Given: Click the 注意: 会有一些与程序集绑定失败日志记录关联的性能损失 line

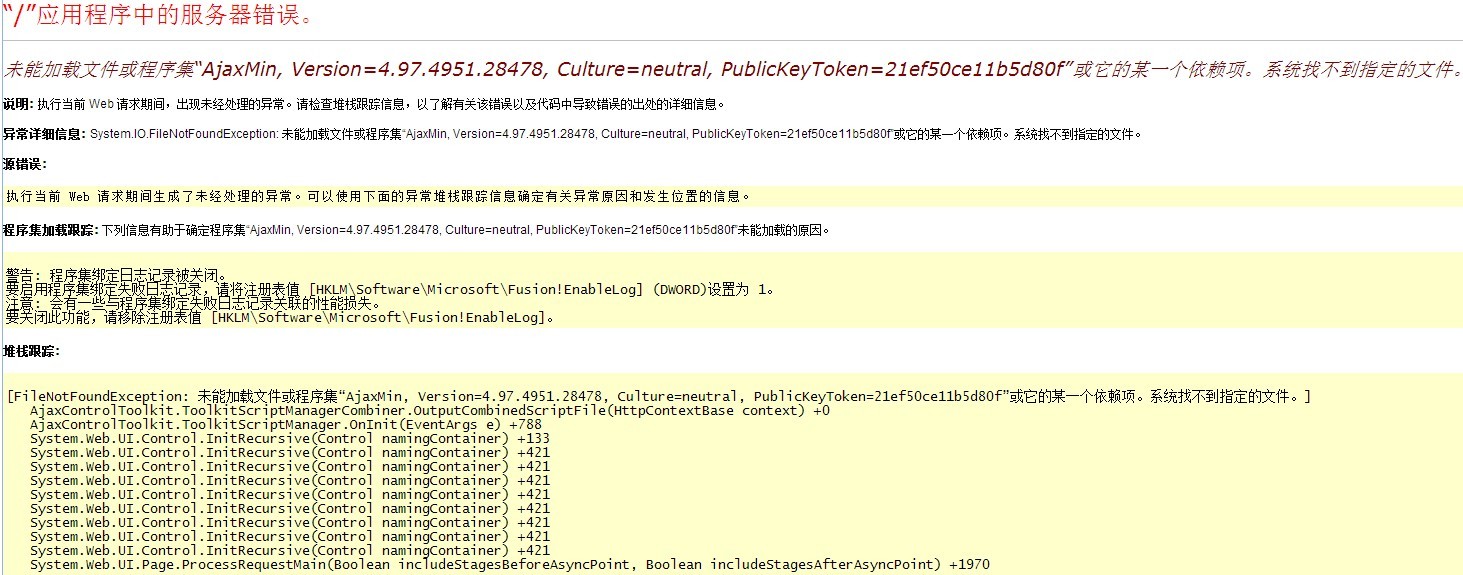Looking at the screenshot, I should point(193,303).
